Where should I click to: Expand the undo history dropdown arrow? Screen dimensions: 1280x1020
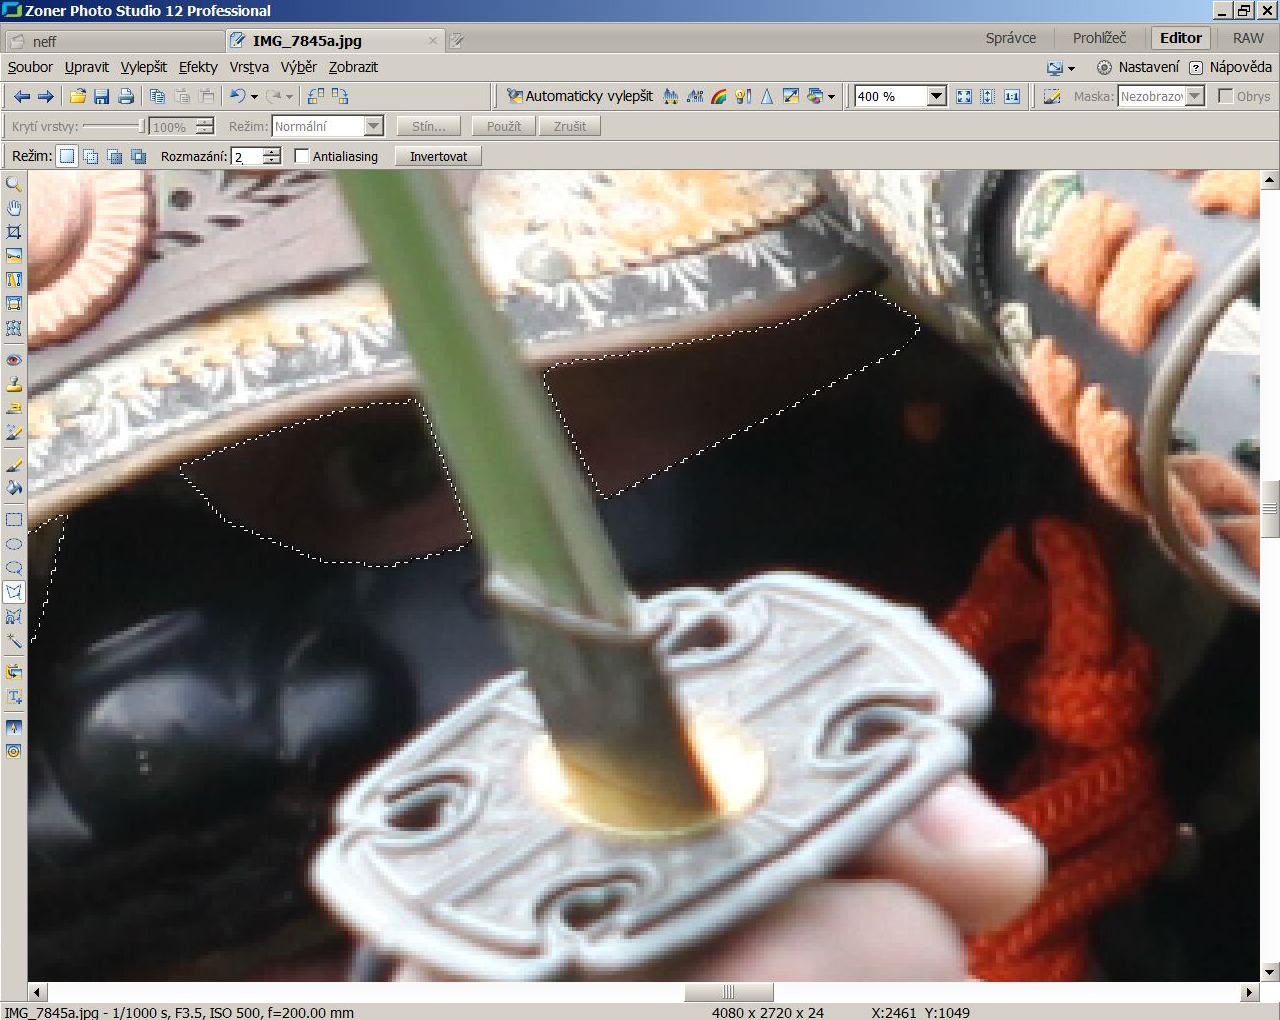point(254,97)
